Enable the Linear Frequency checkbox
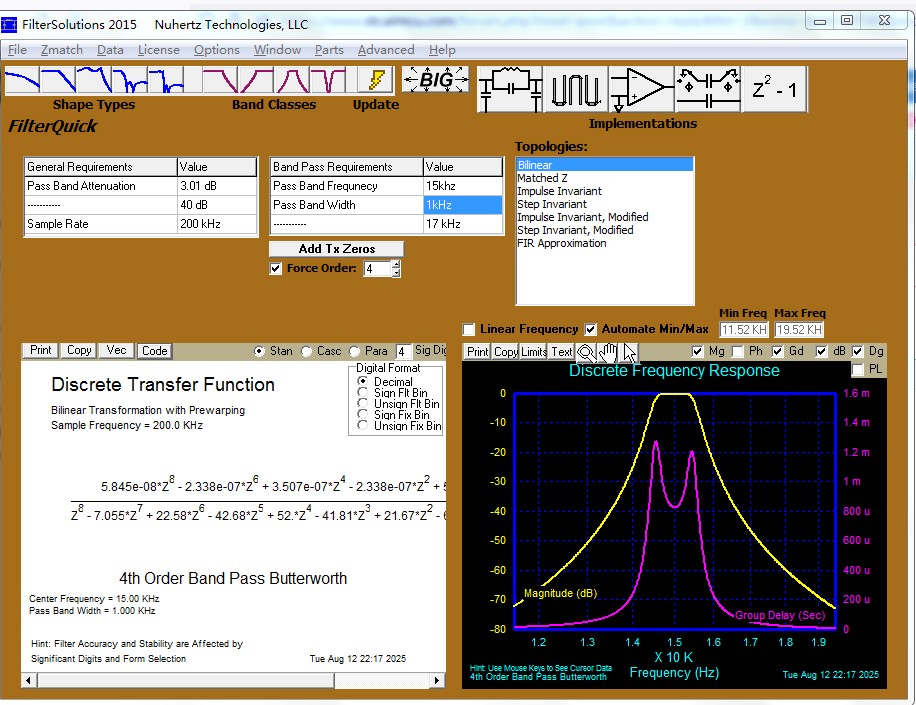Image resolution: width=916 pixels, height=705 pixels. 469,329
